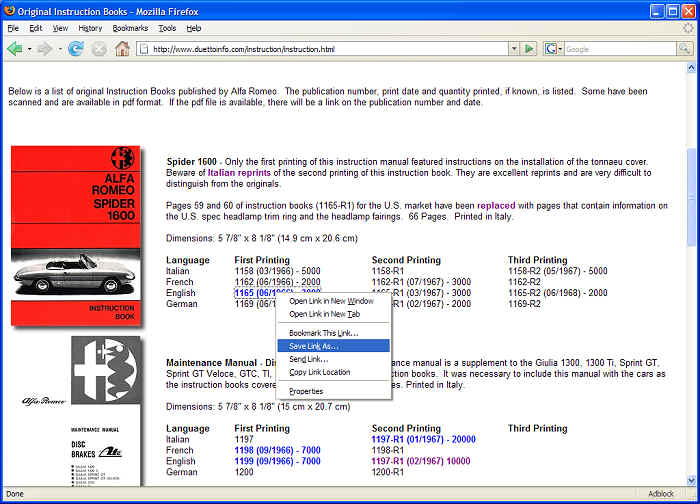
Task: Click the 1200-R1 German second printing entry
Action: (x=388, y=472)
